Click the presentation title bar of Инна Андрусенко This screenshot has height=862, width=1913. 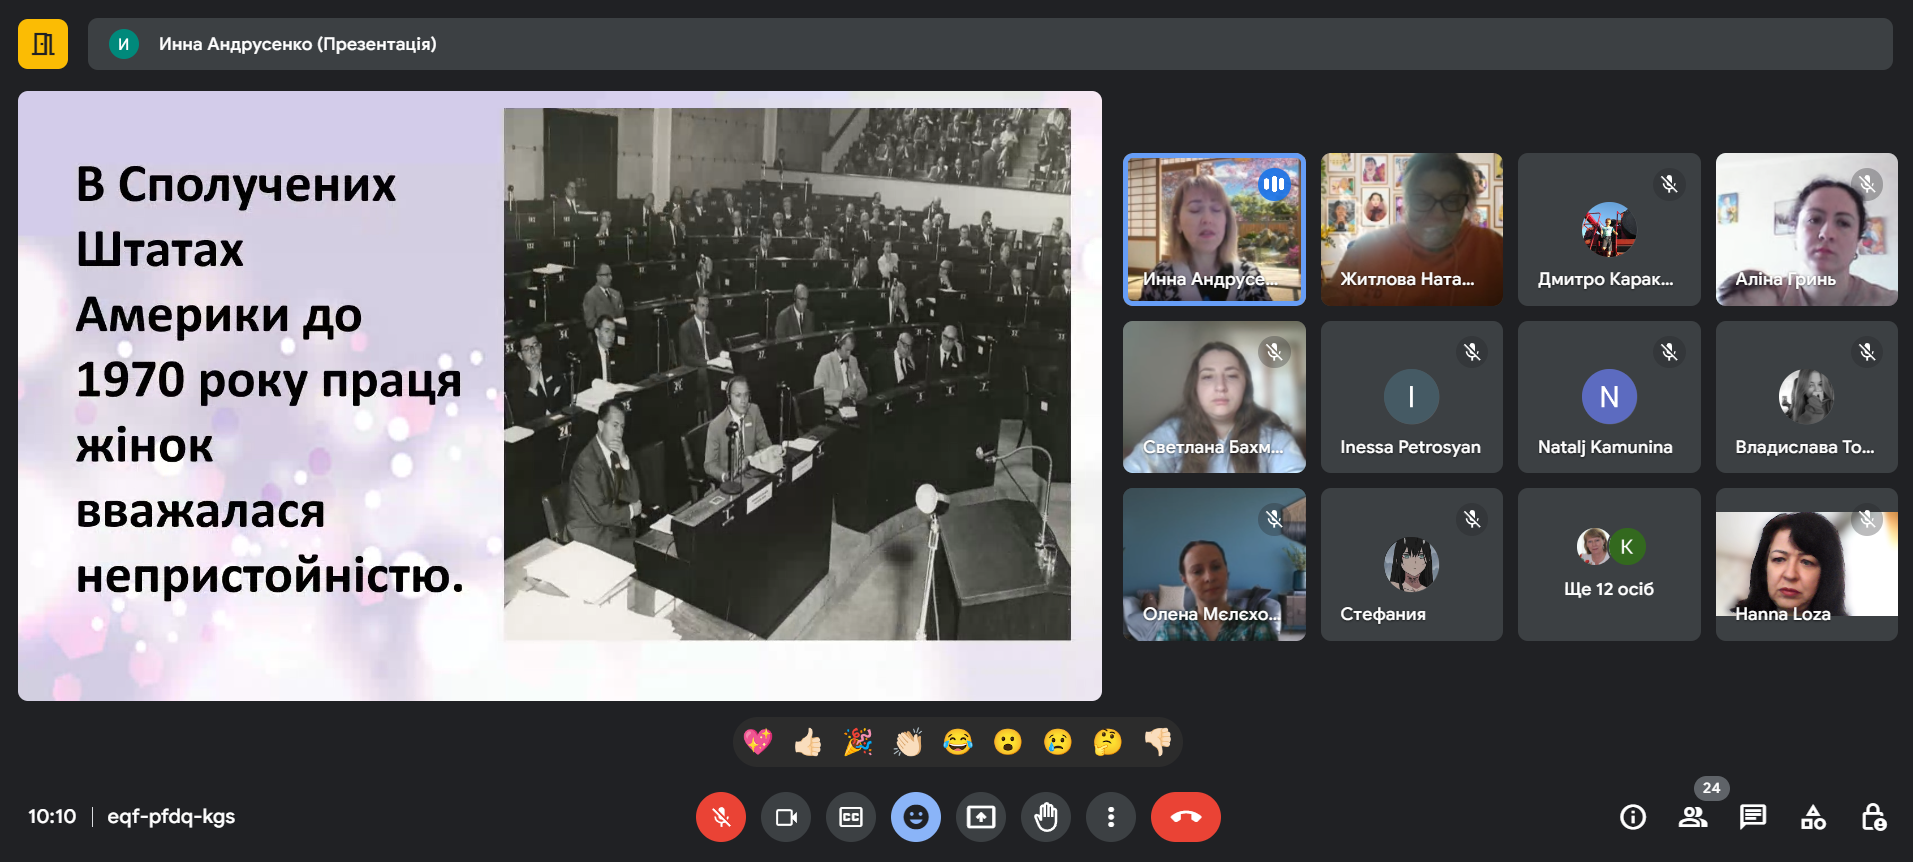pos(990,44)
